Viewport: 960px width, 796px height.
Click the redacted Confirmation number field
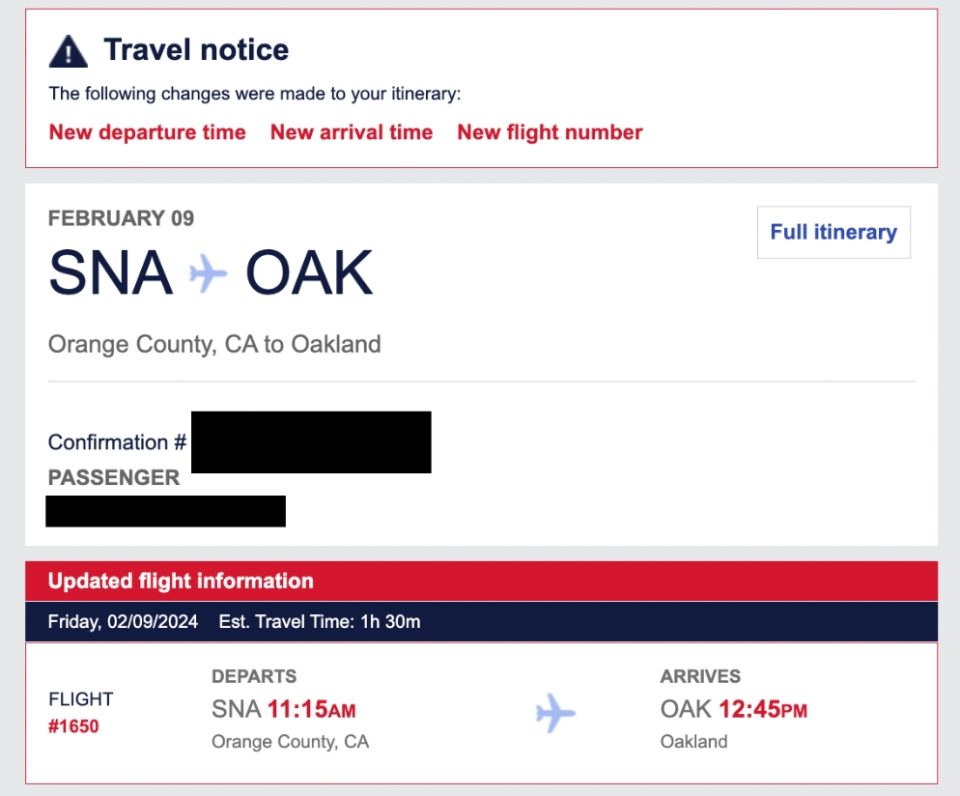click(x=310, y=441)
